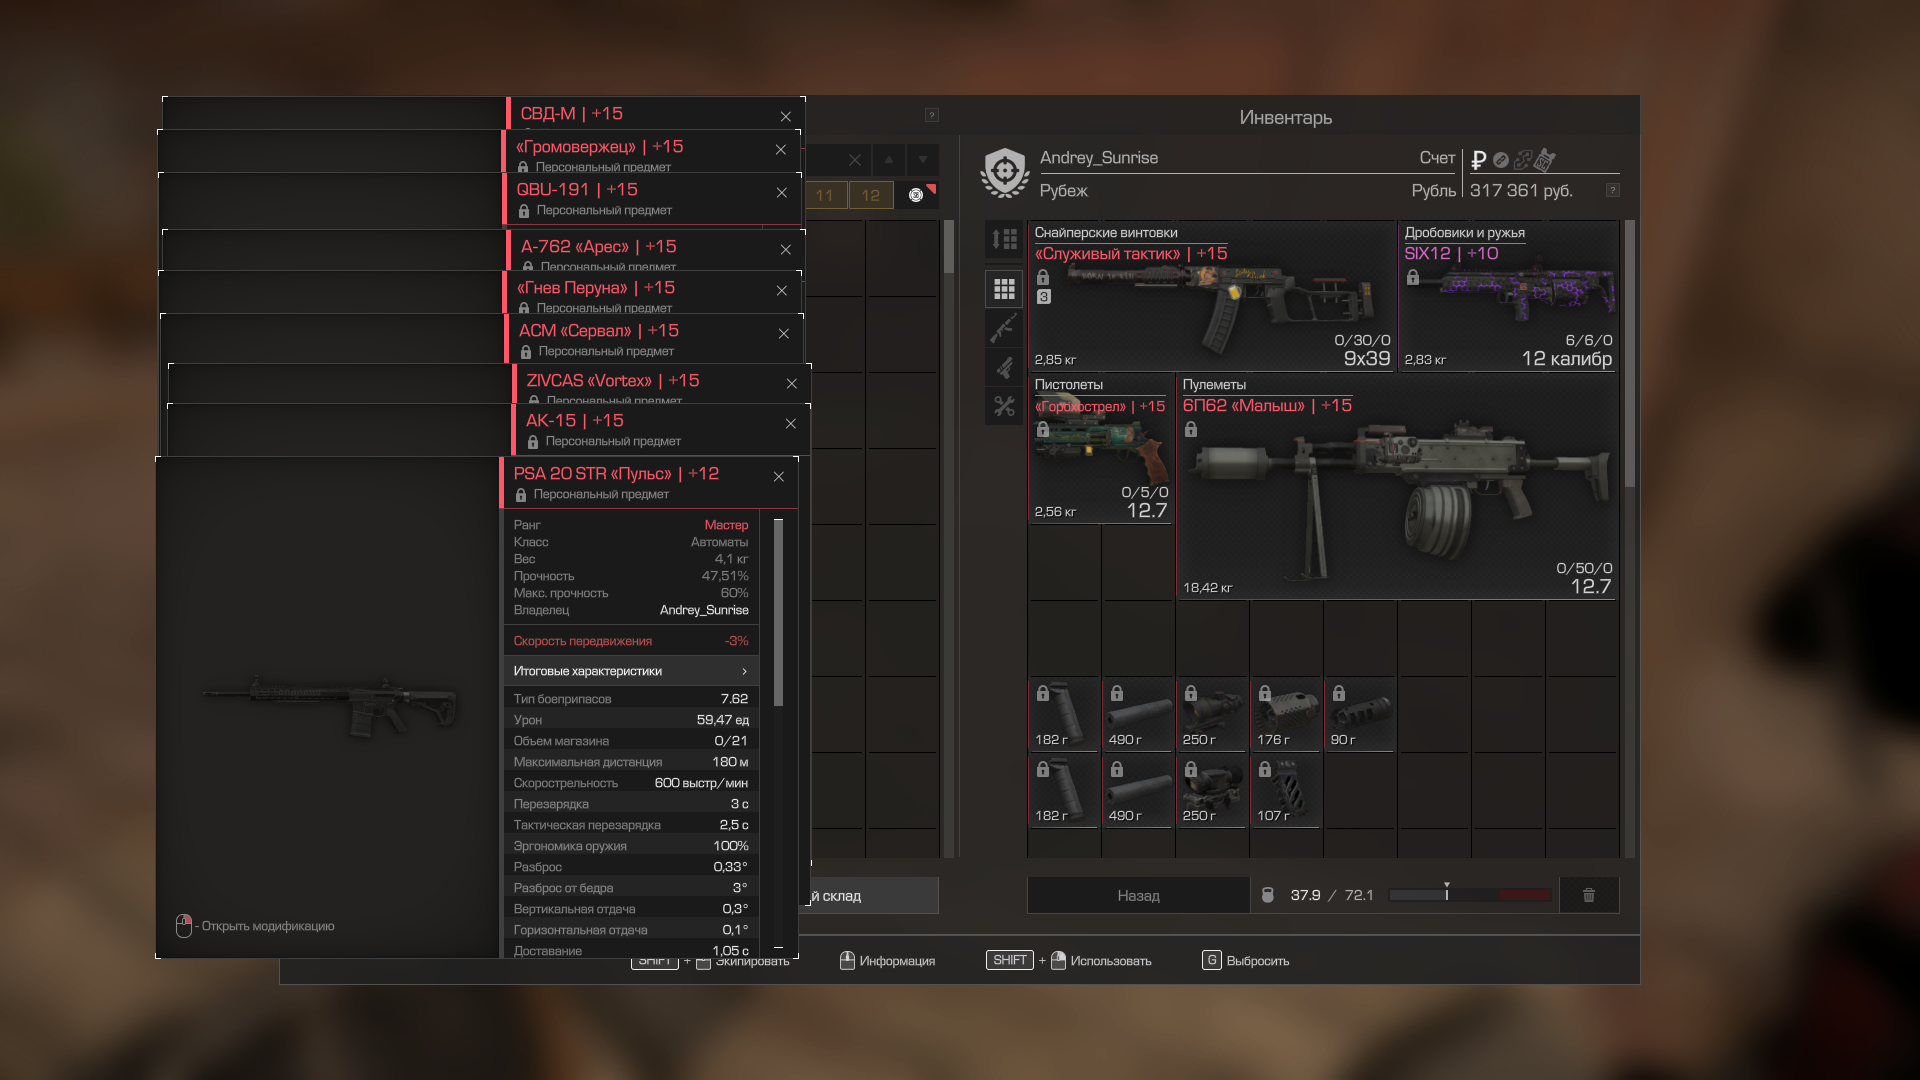Select the SIX12 shotgun item
Image resolution: width=1920 pixels, height=1080 pixels.
(x=1508, y=297)
